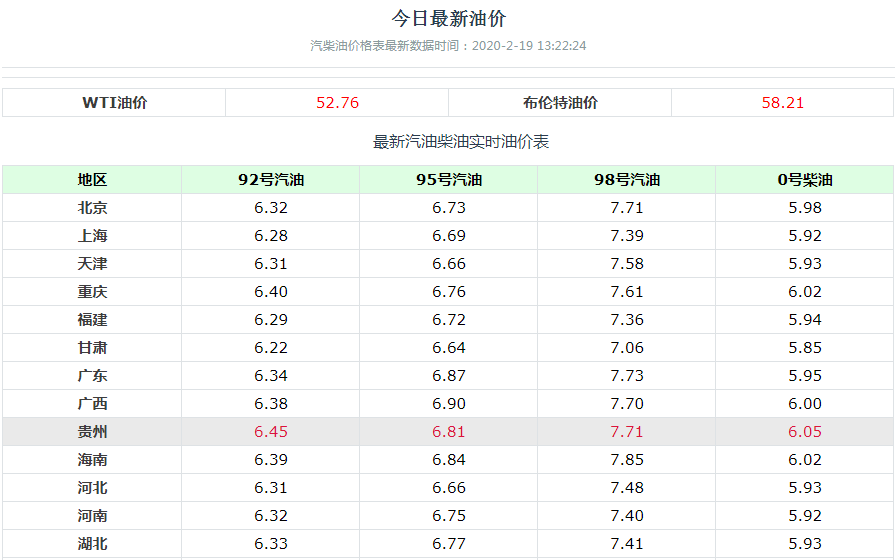895x560 pixels.
Task: Open the 重庆 region entry
Action: point(92,292)
